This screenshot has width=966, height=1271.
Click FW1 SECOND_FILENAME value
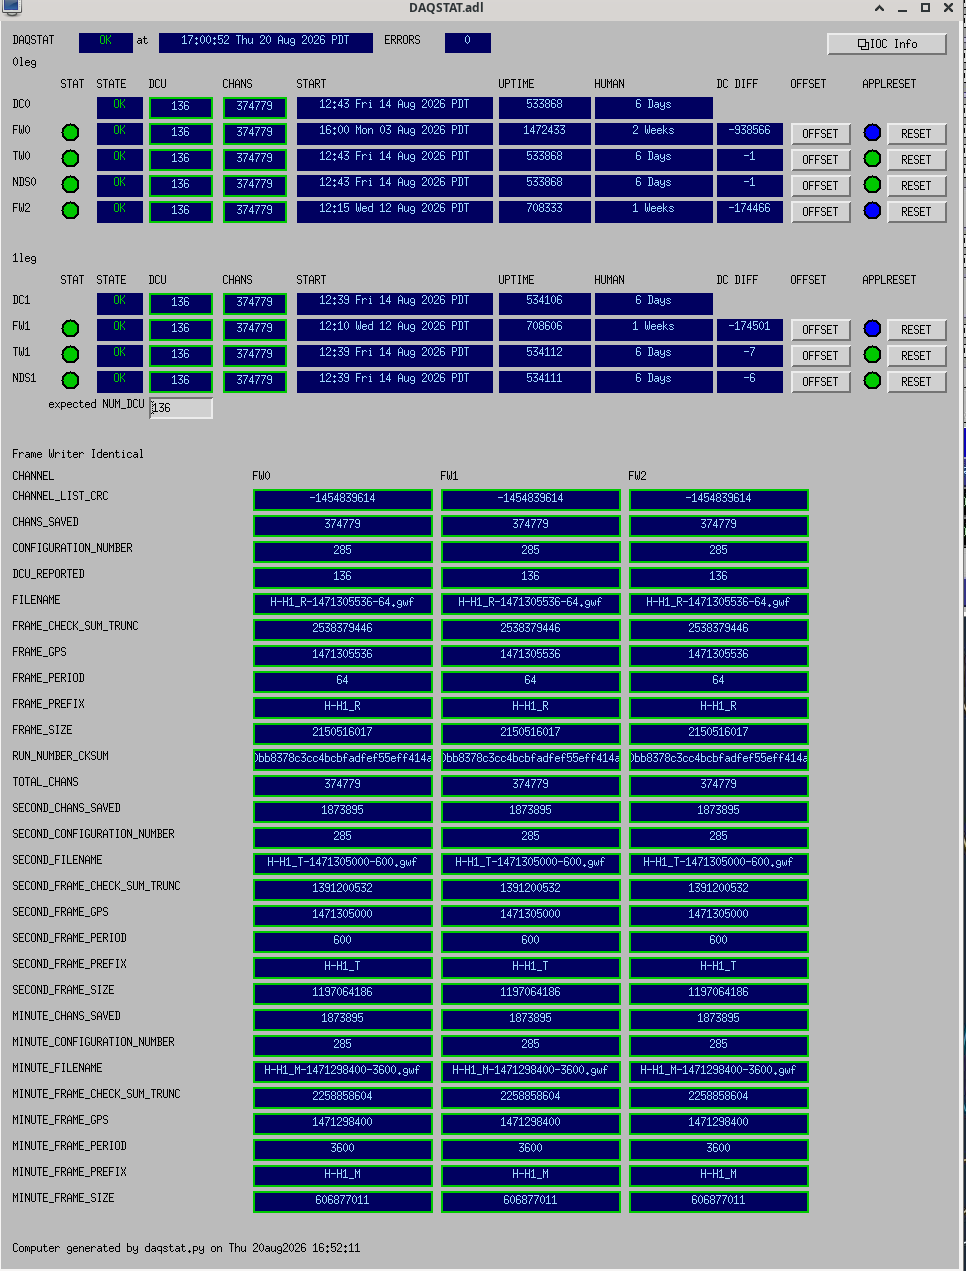click(530, 862)
